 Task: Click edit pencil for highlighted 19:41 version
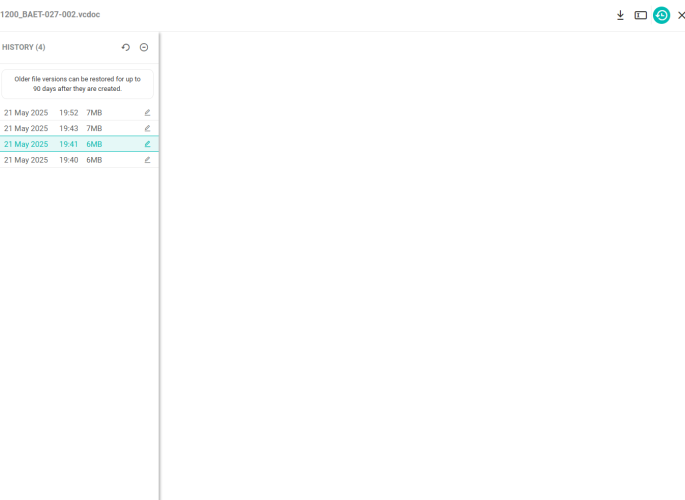coord(147,144)
